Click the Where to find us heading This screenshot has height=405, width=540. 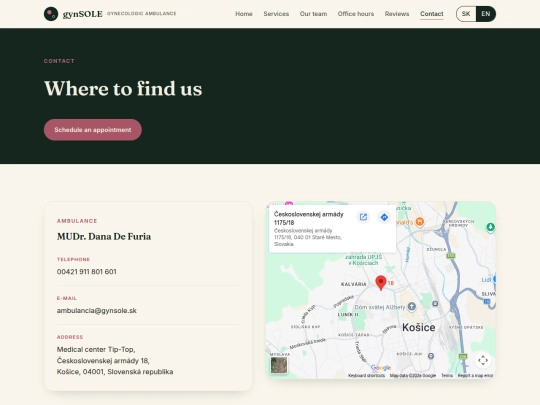coord(123,89)
